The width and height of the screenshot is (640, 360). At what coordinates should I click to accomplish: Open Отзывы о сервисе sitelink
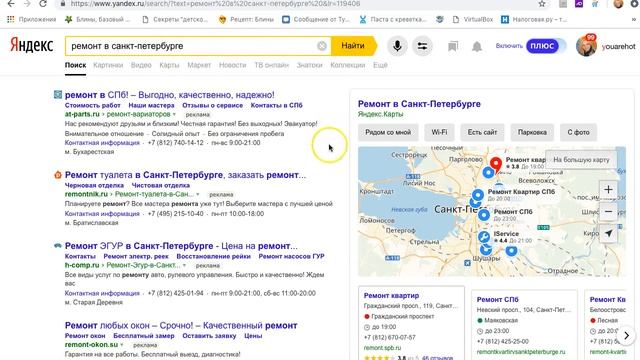[x=212, y=105]
